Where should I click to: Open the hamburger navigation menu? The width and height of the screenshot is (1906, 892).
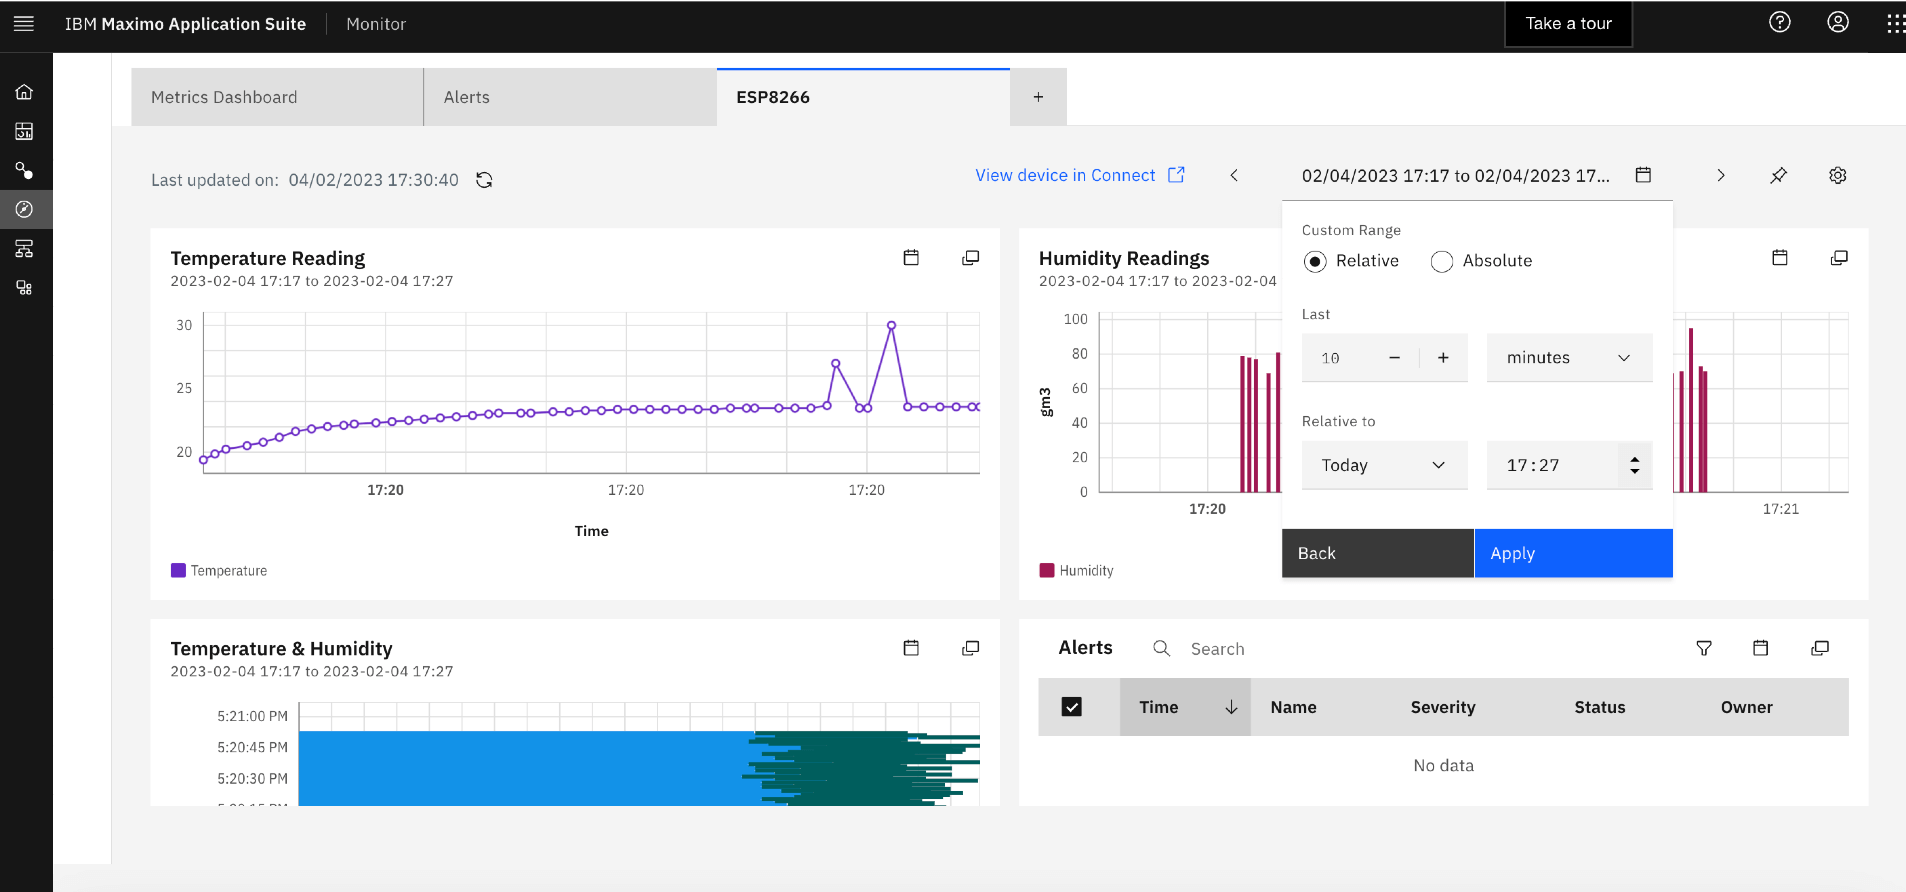[x=24, y=23]
